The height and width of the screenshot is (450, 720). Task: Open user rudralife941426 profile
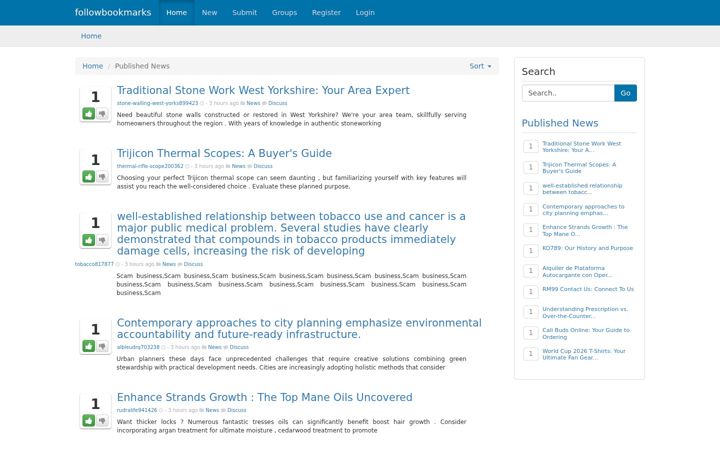[137, 410]
